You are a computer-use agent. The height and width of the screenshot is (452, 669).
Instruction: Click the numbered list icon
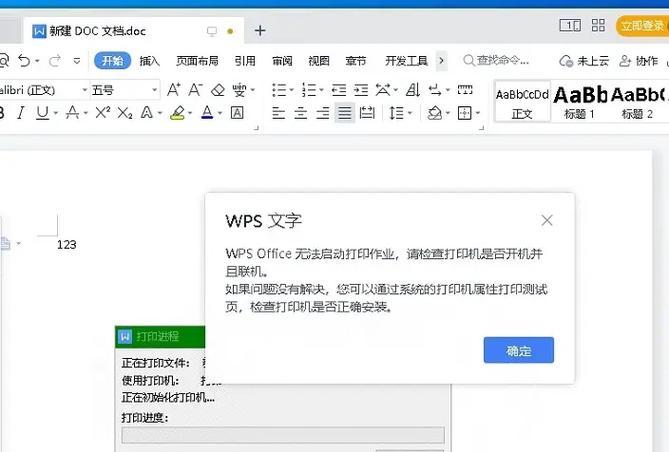tap(309, 90)
